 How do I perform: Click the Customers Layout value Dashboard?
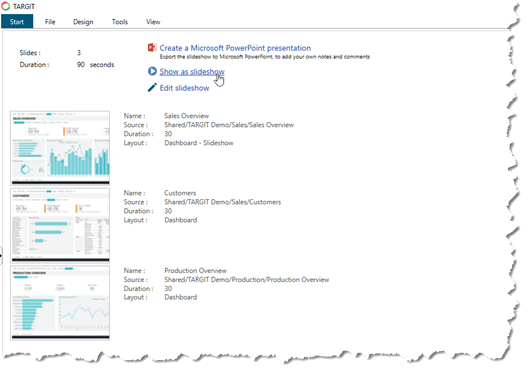point(180,220)
